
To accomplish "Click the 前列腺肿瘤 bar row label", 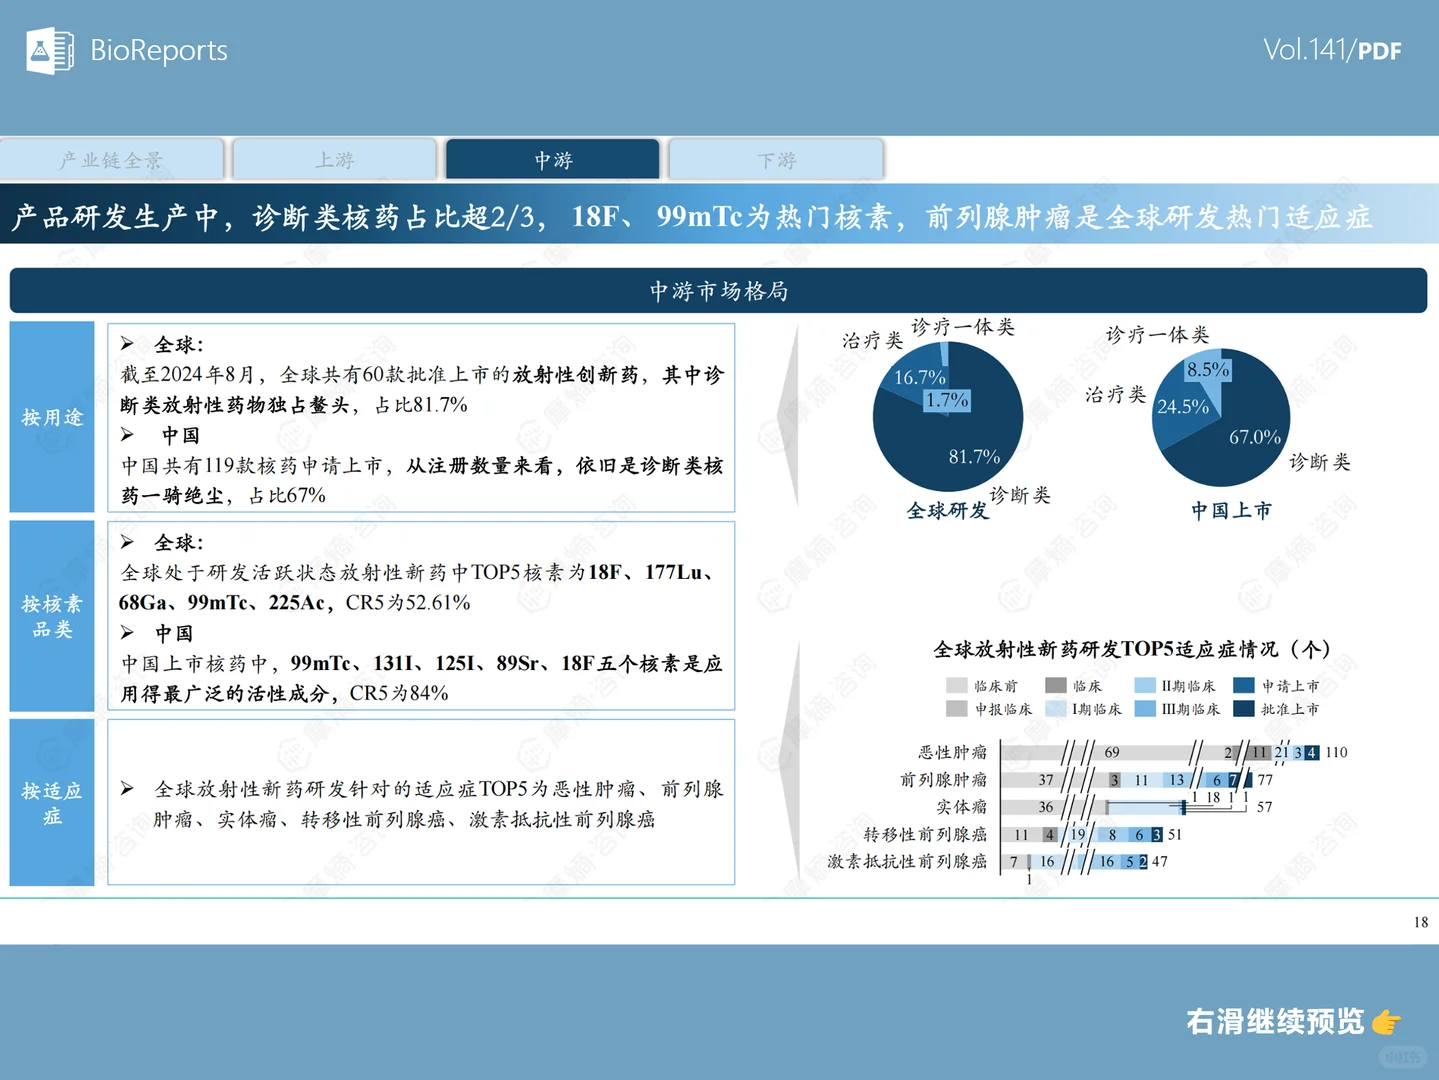I will coord(944,780).
